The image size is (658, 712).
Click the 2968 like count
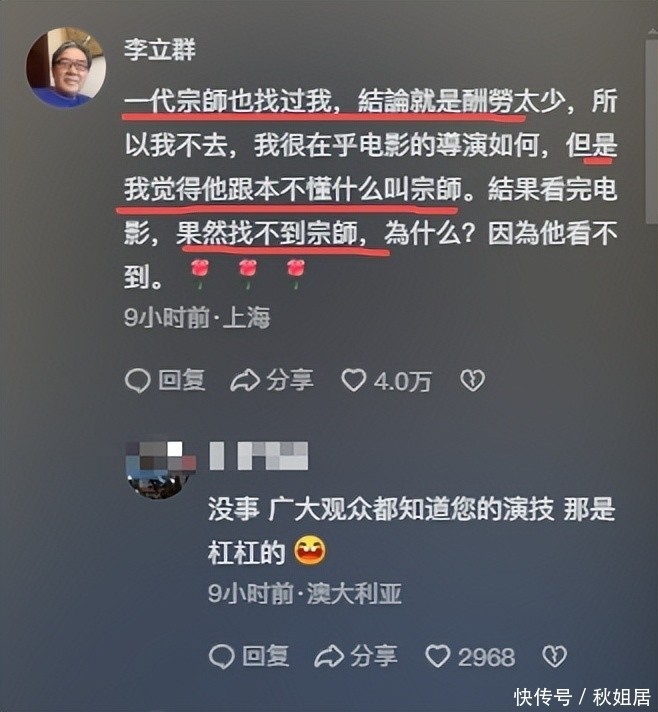[x=486, y=657]
